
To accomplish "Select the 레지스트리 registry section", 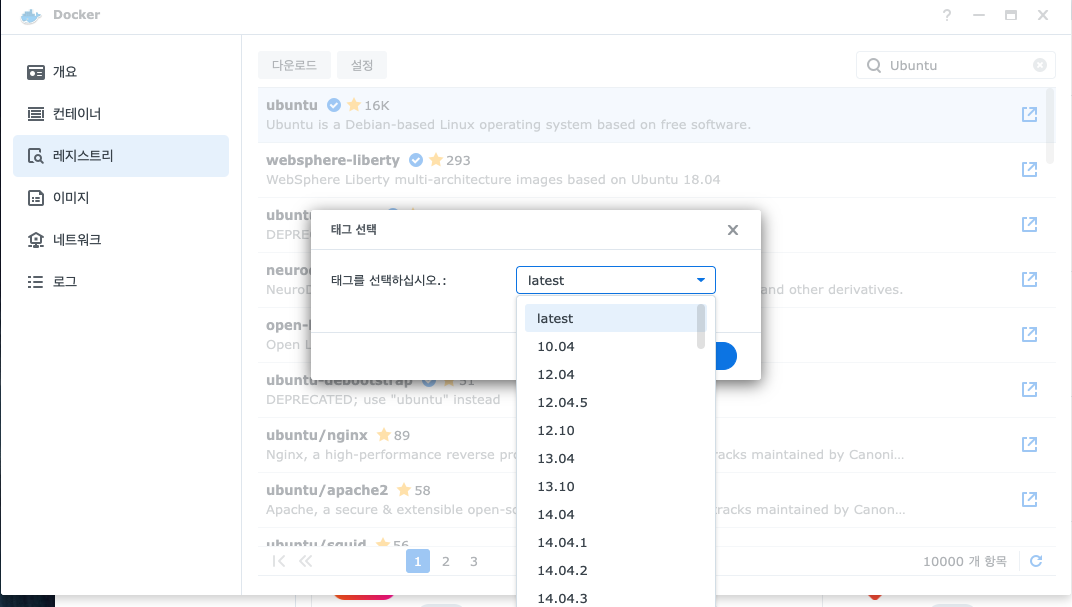I will [120, 156].
